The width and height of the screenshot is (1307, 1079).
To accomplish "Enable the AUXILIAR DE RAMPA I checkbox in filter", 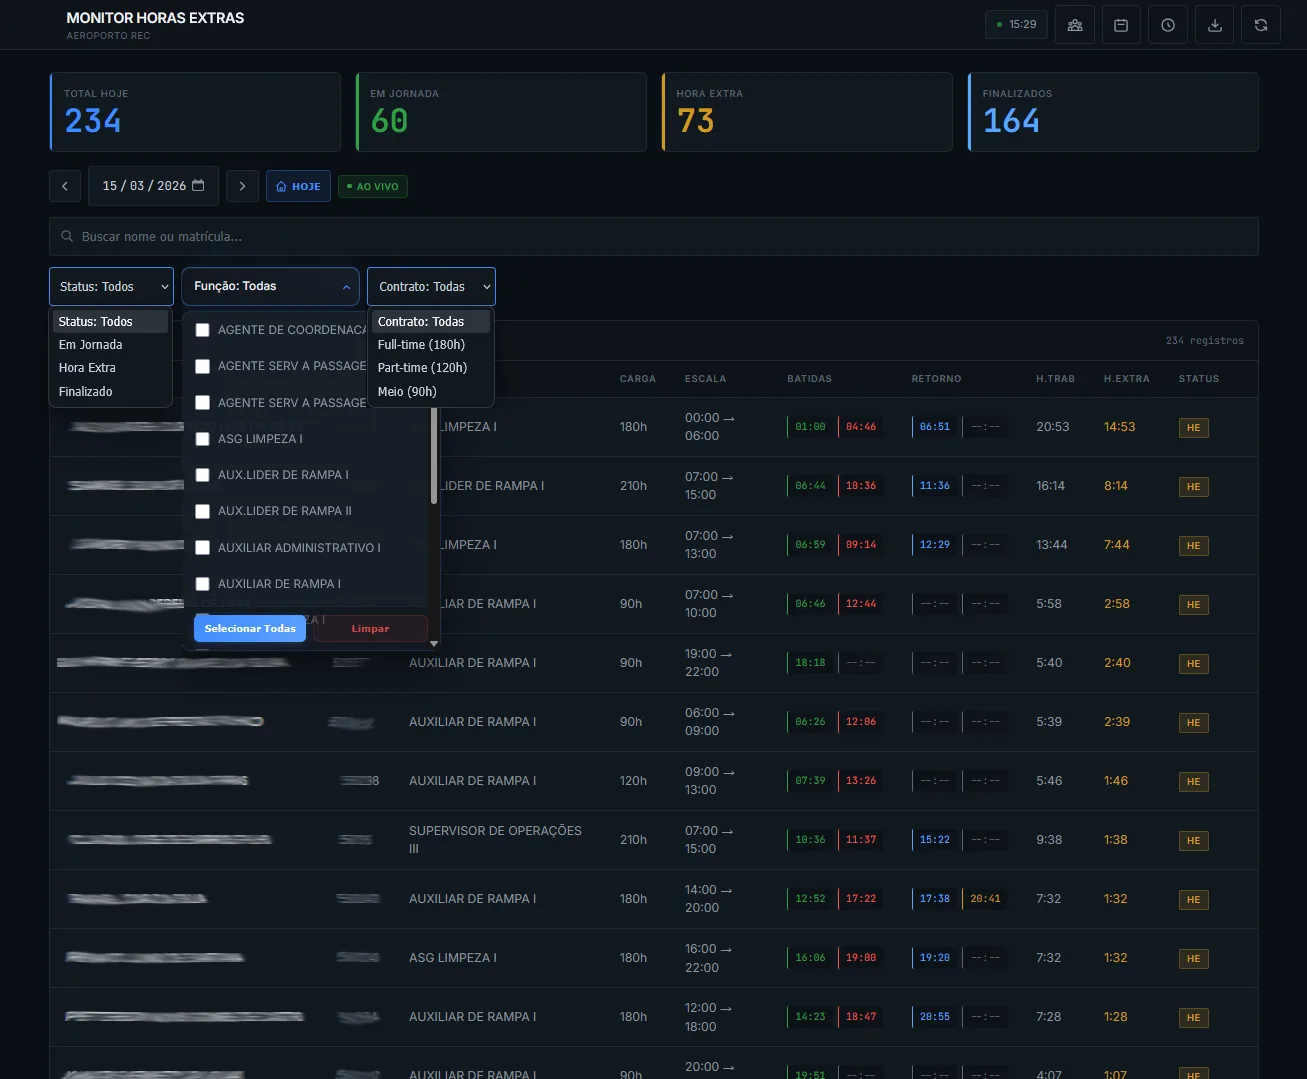I will tap(202, 584).
